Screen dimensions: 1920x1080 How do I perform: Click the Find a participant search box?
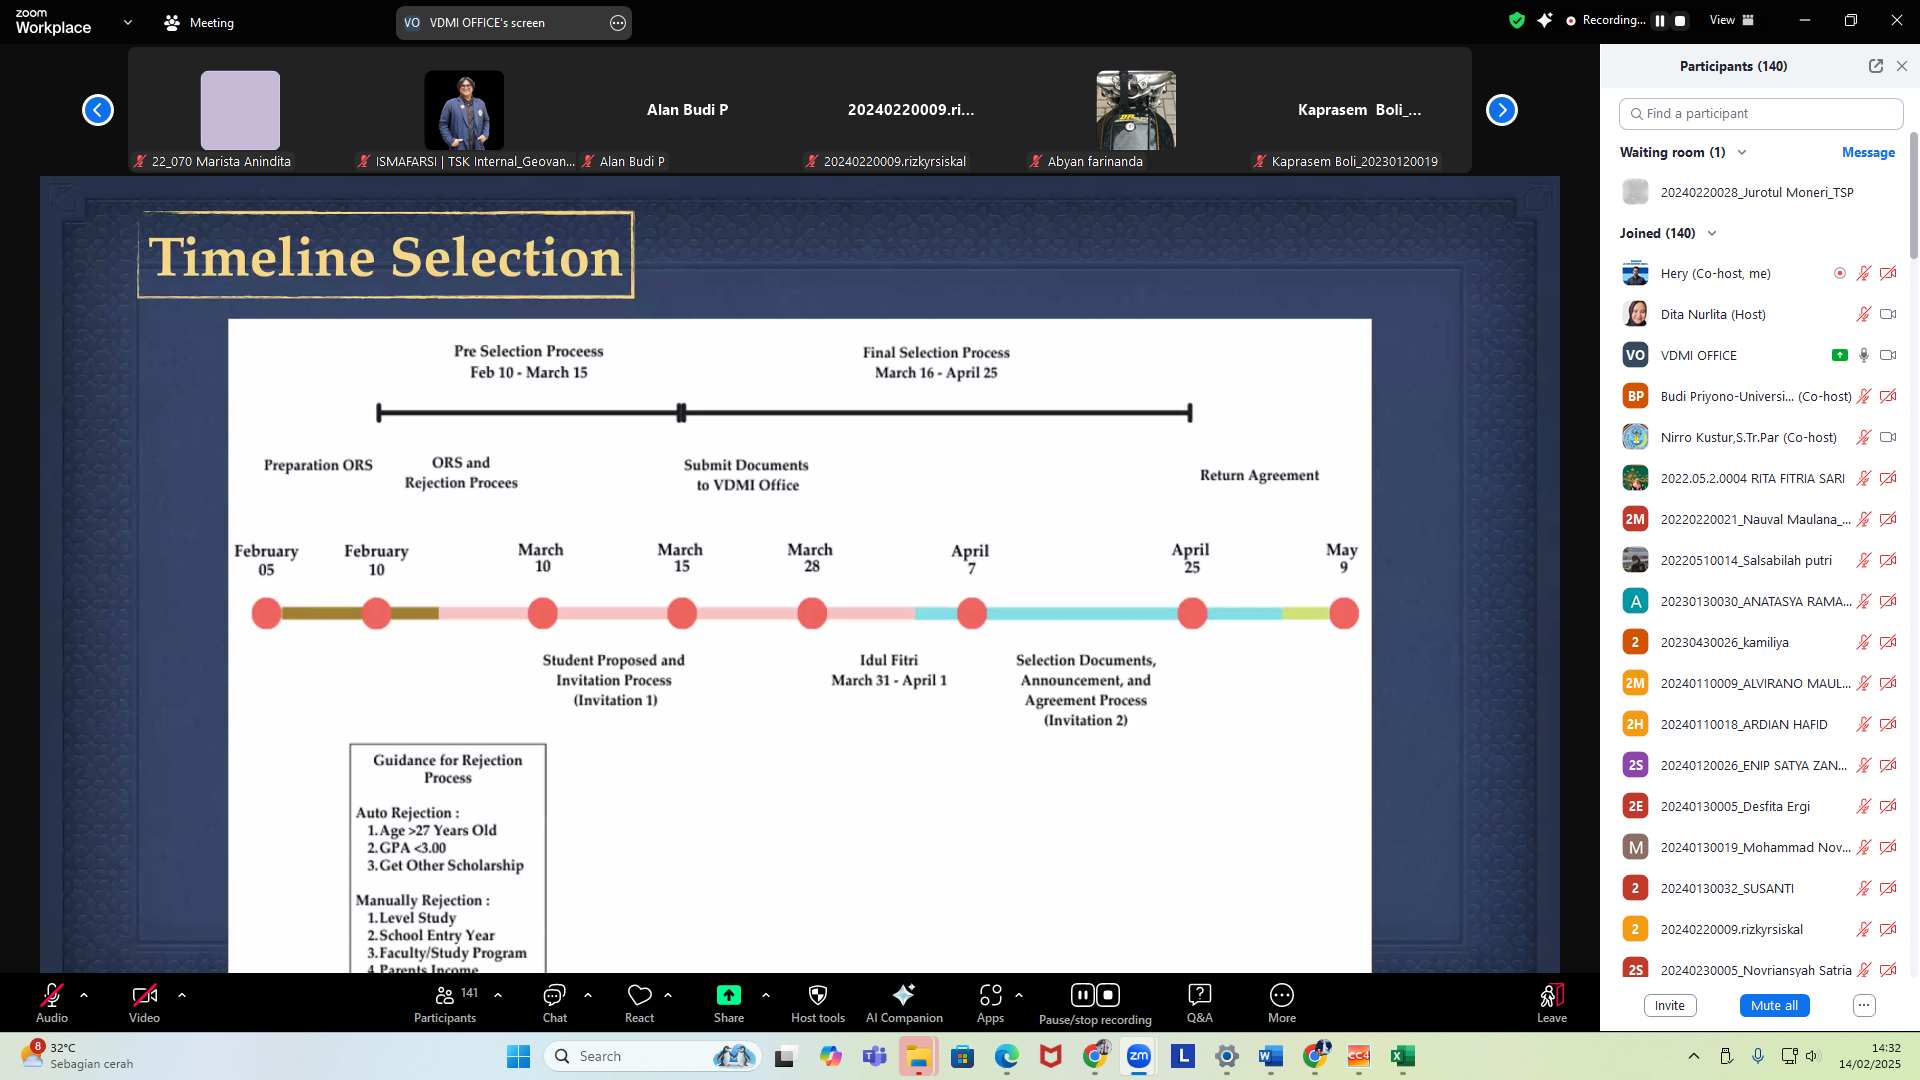(1761, 114)
